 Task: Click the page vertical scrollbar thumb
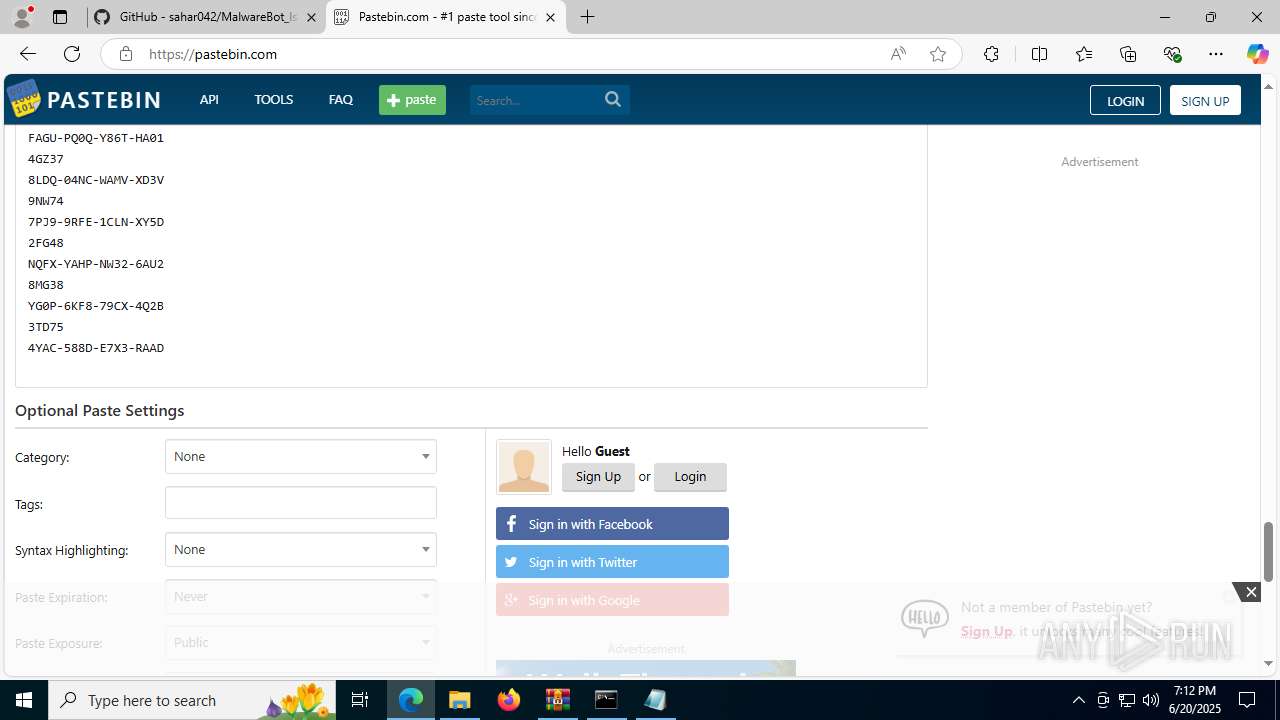click(x=1269, y=551)
